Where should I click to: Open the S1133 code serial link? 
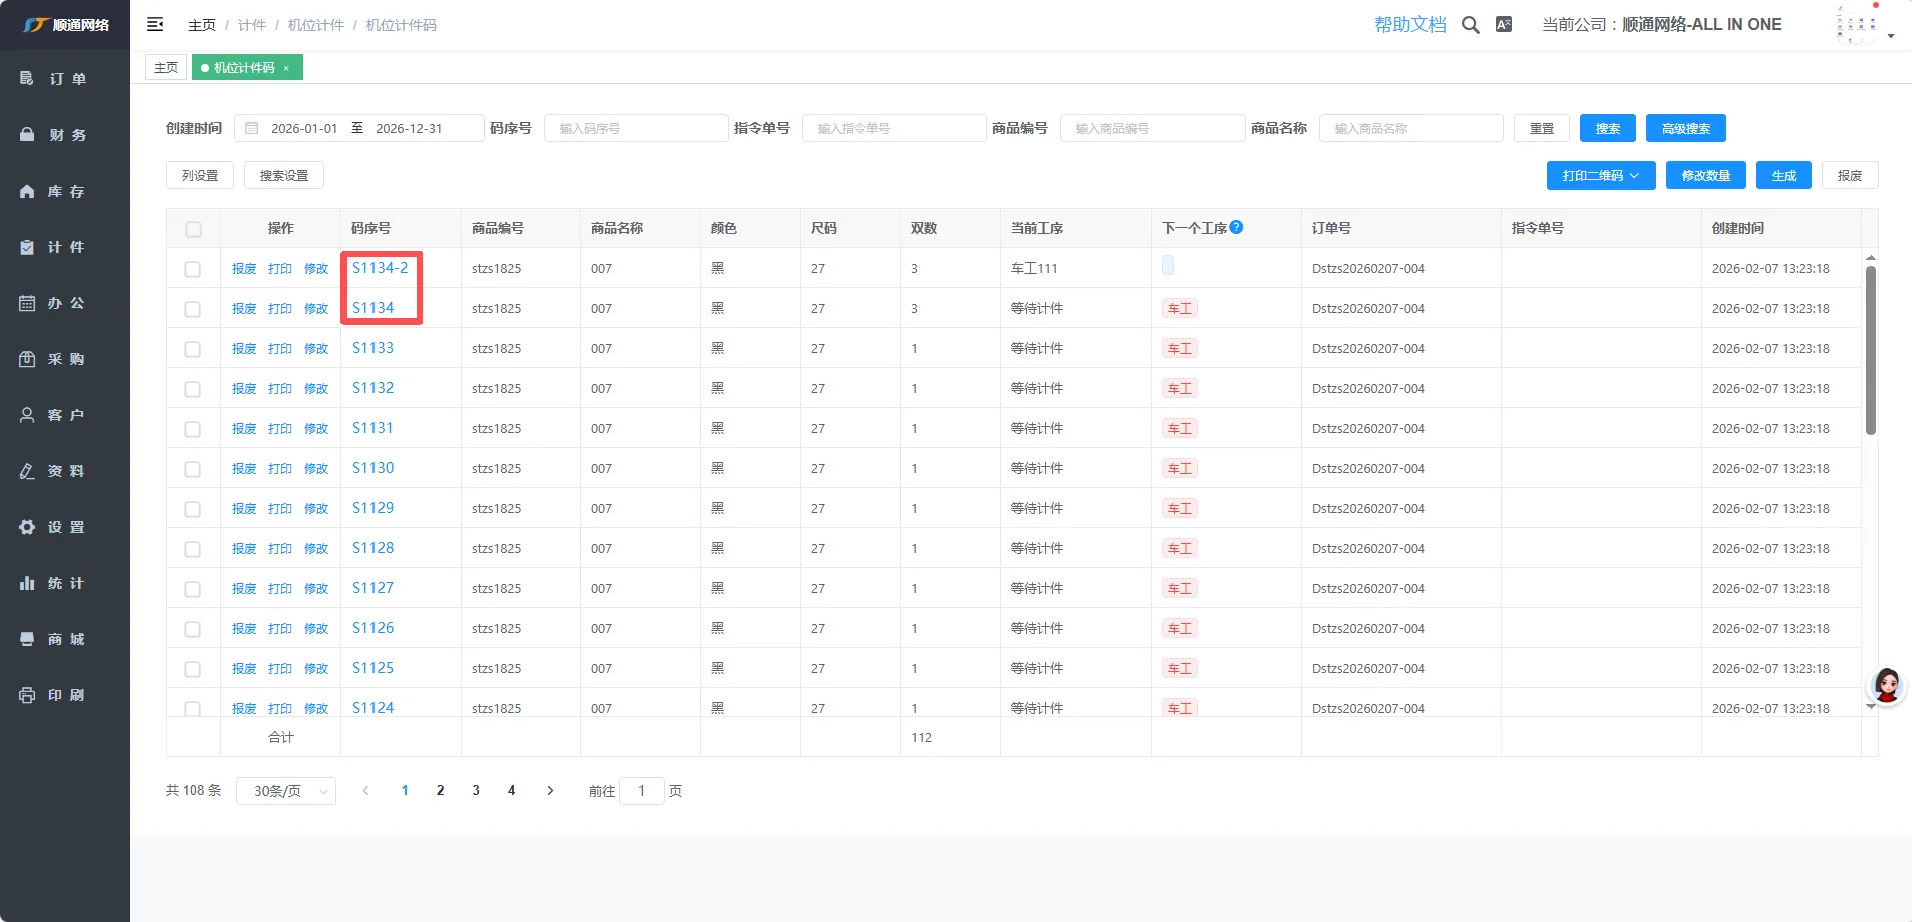(373, 348)
